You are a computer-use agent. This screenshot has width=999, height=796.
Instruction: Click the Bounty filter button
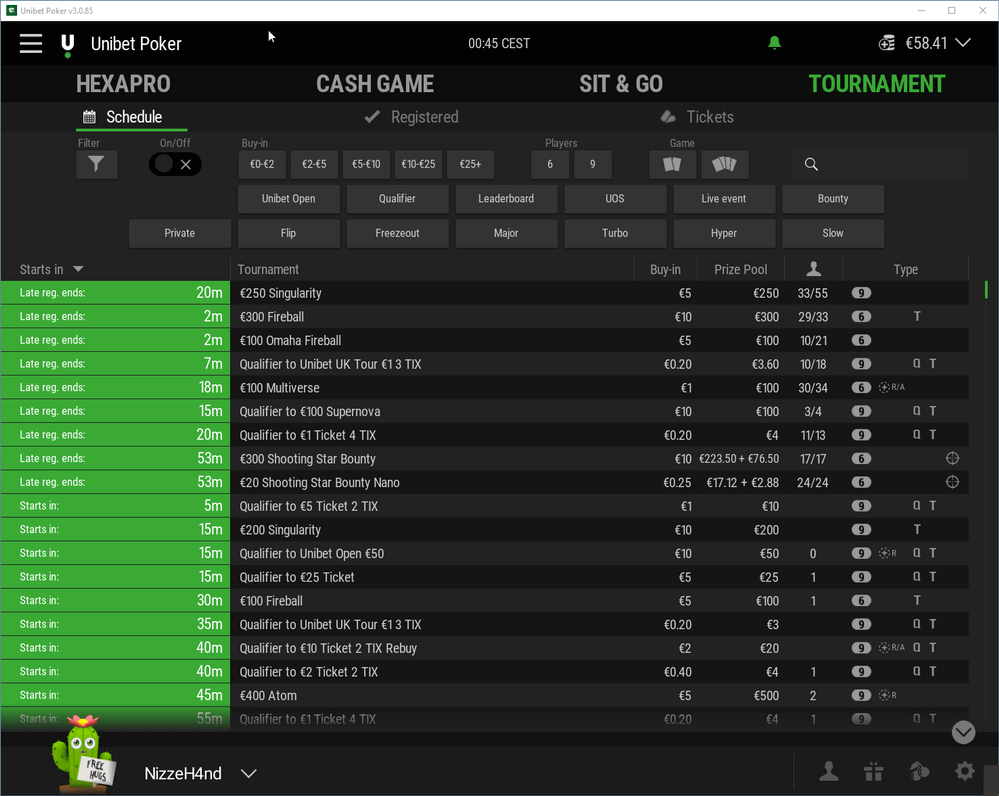point(832,198)
